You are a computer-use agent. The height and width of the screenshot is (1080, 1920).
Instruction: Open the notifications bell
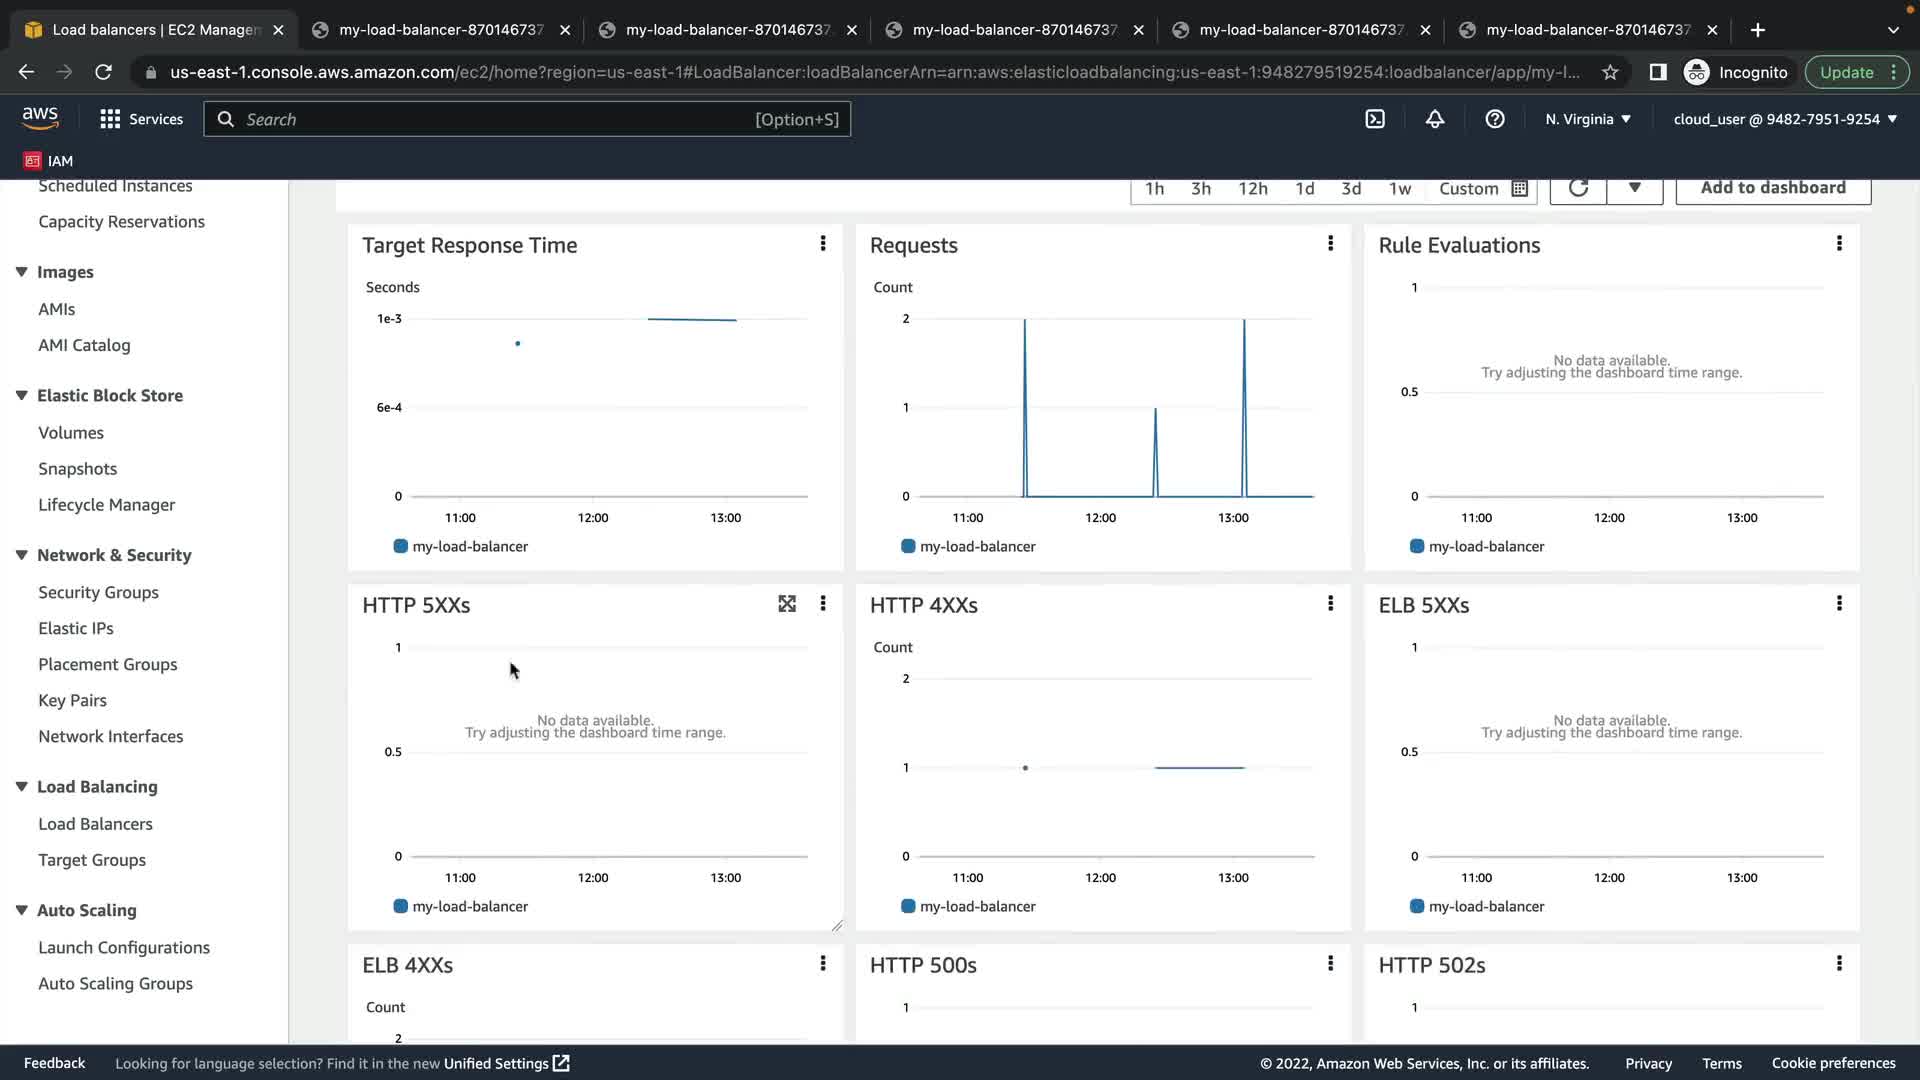[x=1435, y=119]
